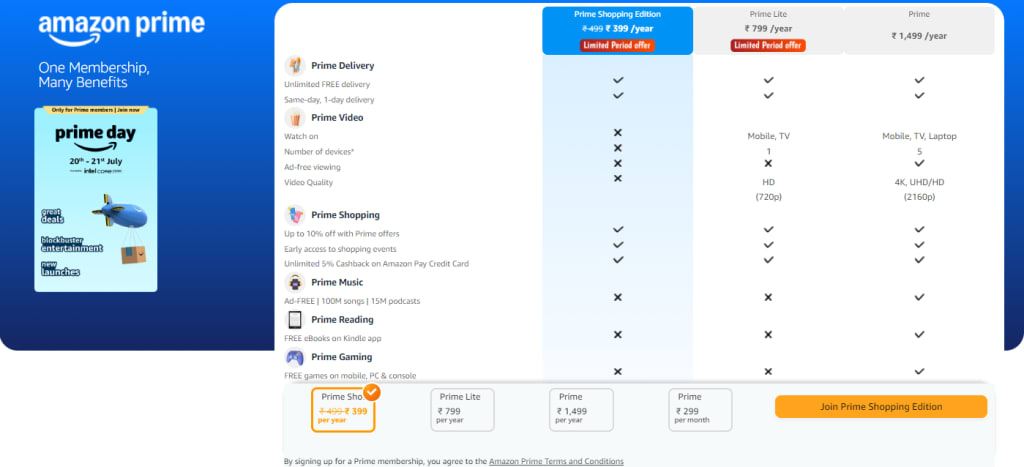Click the Prime Music headphones icon
Screen dimensions: 1024x467
[x=295, y=283]
